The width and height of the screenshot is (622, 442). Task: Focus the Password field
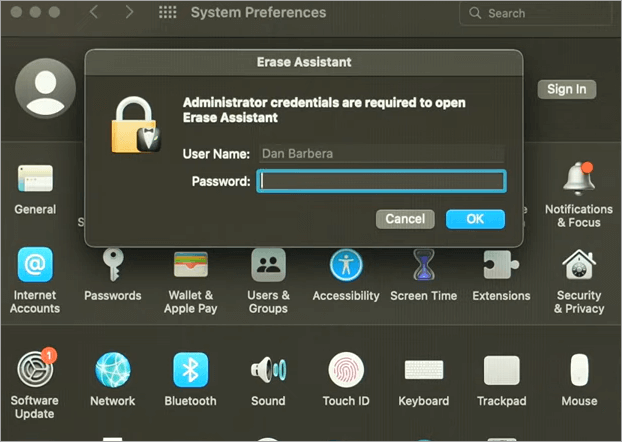pyautogui.click(x=381, y=181)
